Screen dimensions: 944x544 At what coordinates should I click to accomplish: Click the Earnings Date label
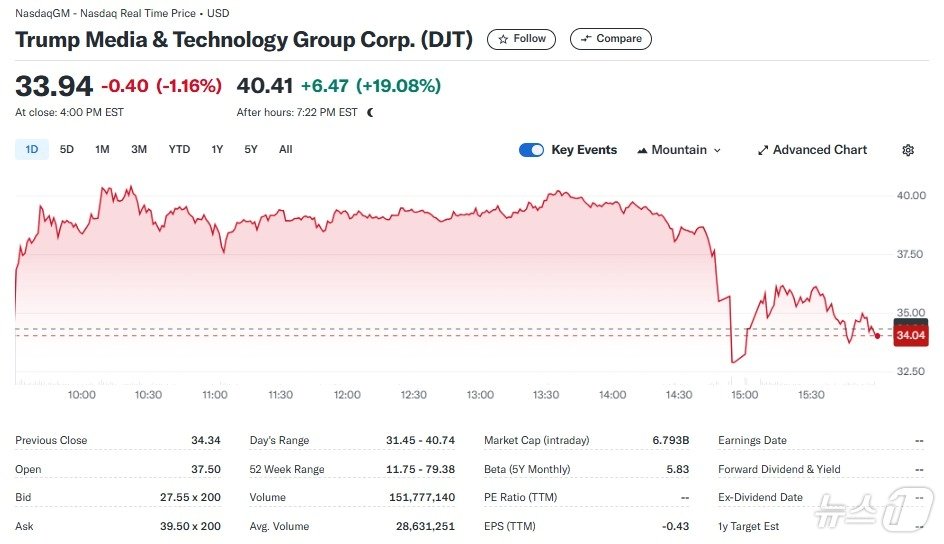tap(752, 440)
